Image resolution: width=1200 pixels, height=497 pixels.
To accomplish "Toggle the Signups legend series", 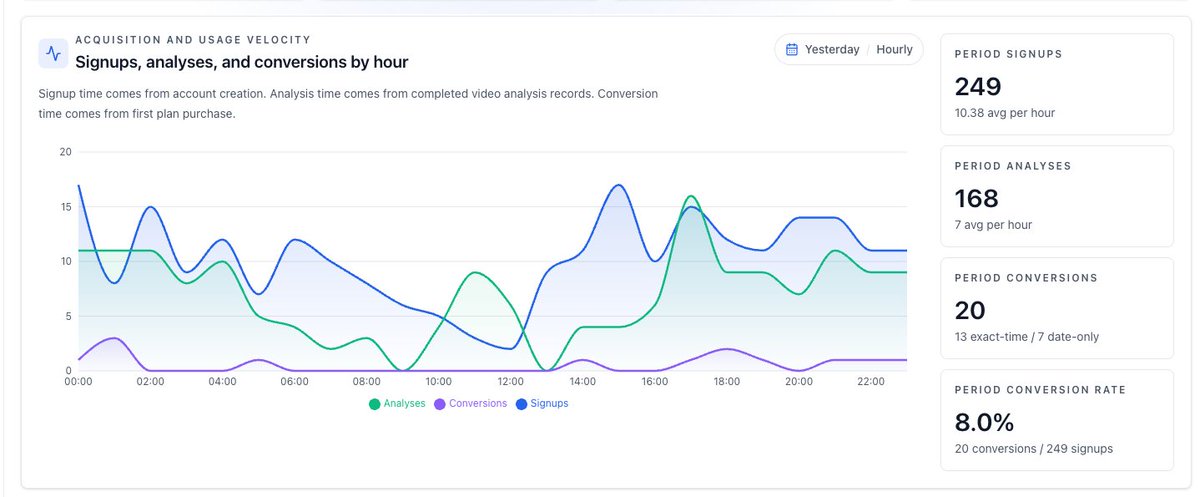I will (x=542, y=404).
